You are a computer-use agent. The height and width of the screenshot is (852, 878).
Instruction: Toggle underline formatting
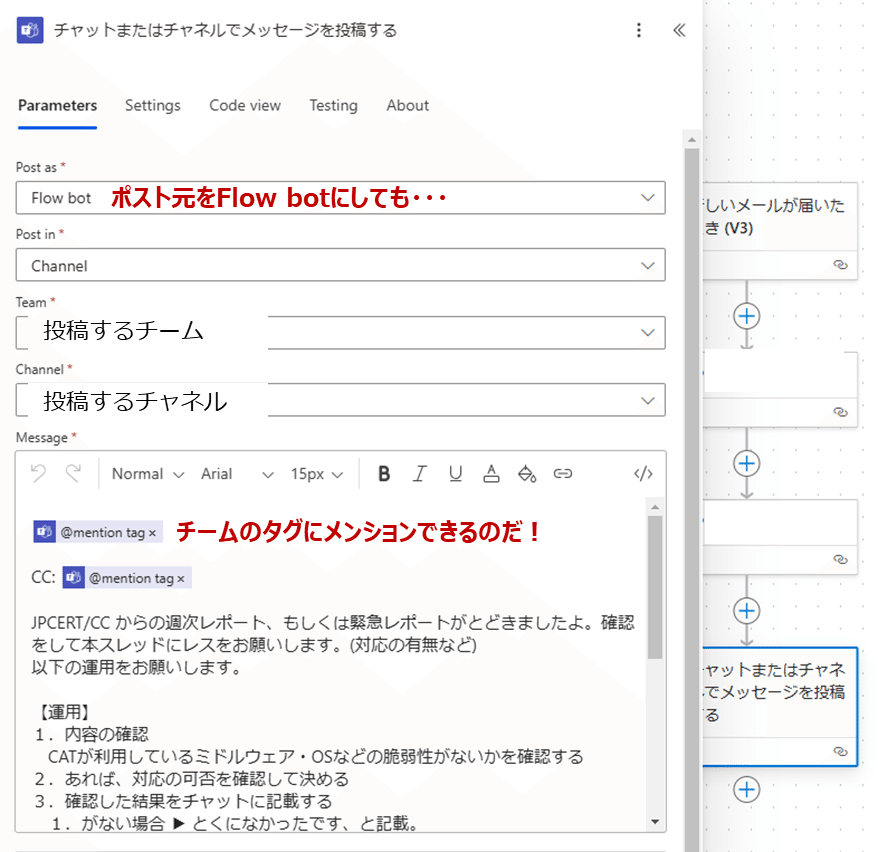[455, 474]
